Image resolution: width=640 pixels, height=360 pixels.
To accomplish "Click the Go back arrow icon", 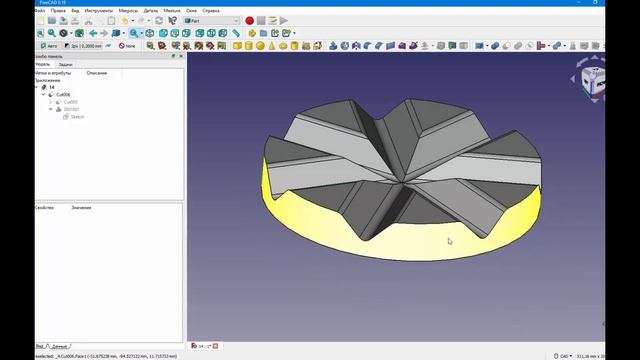I will (93, 33).
